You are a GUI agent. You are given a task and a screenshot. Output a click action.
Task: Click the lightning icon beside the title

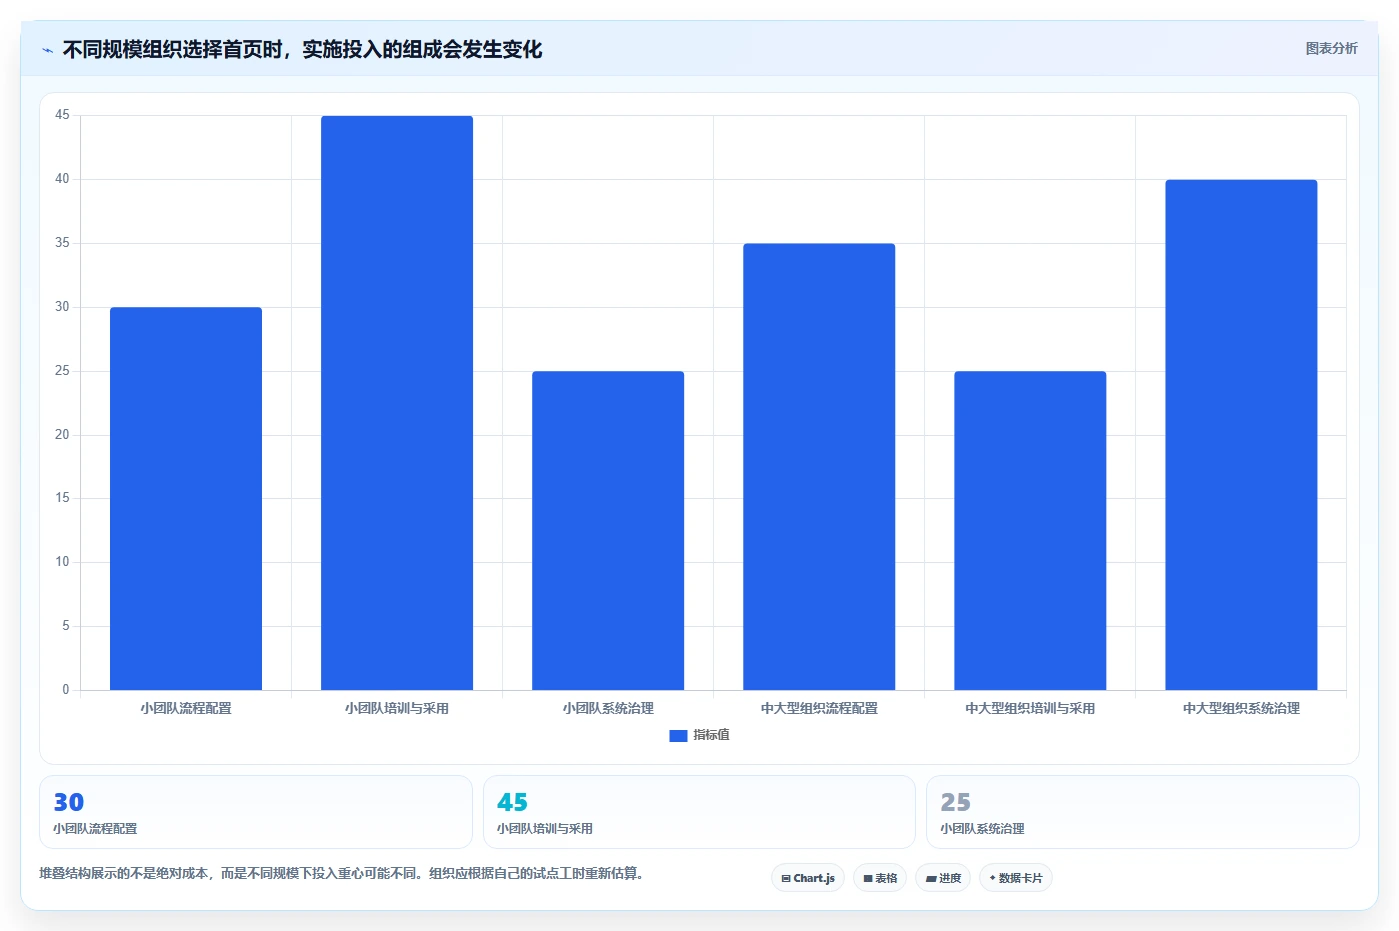point(47,50)
